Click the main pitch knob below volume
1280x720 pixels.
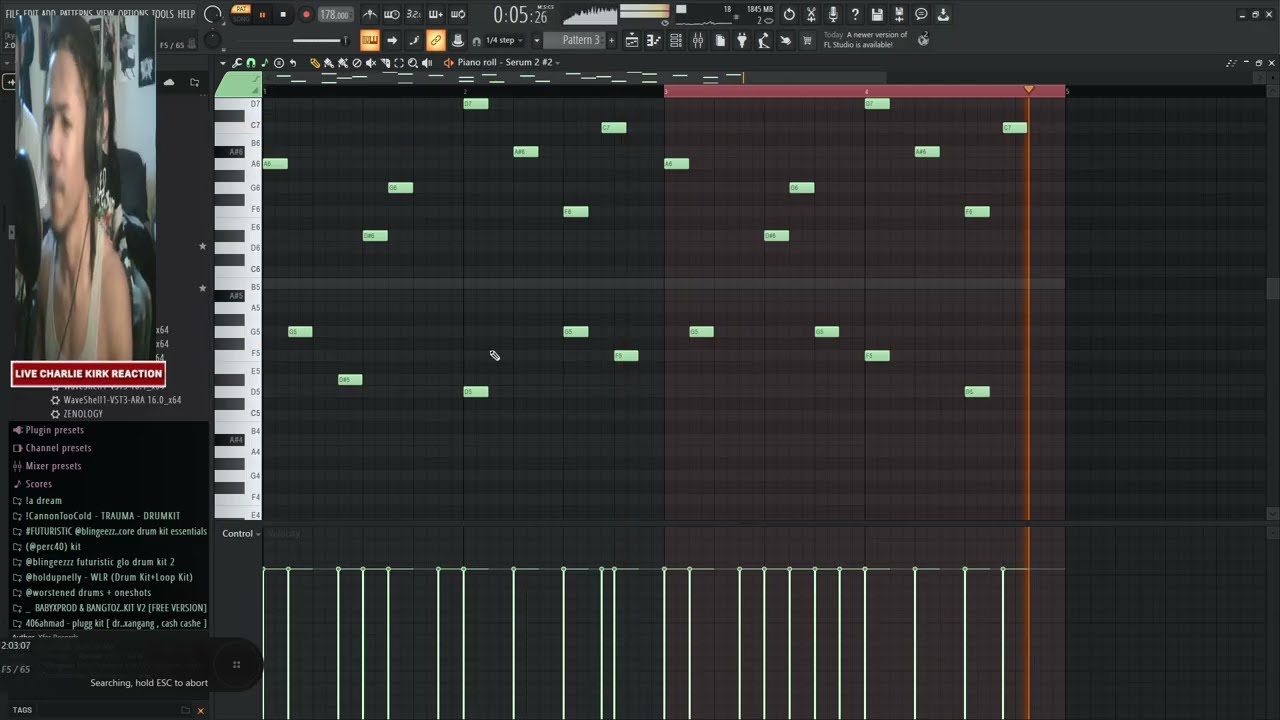[212, 40]
